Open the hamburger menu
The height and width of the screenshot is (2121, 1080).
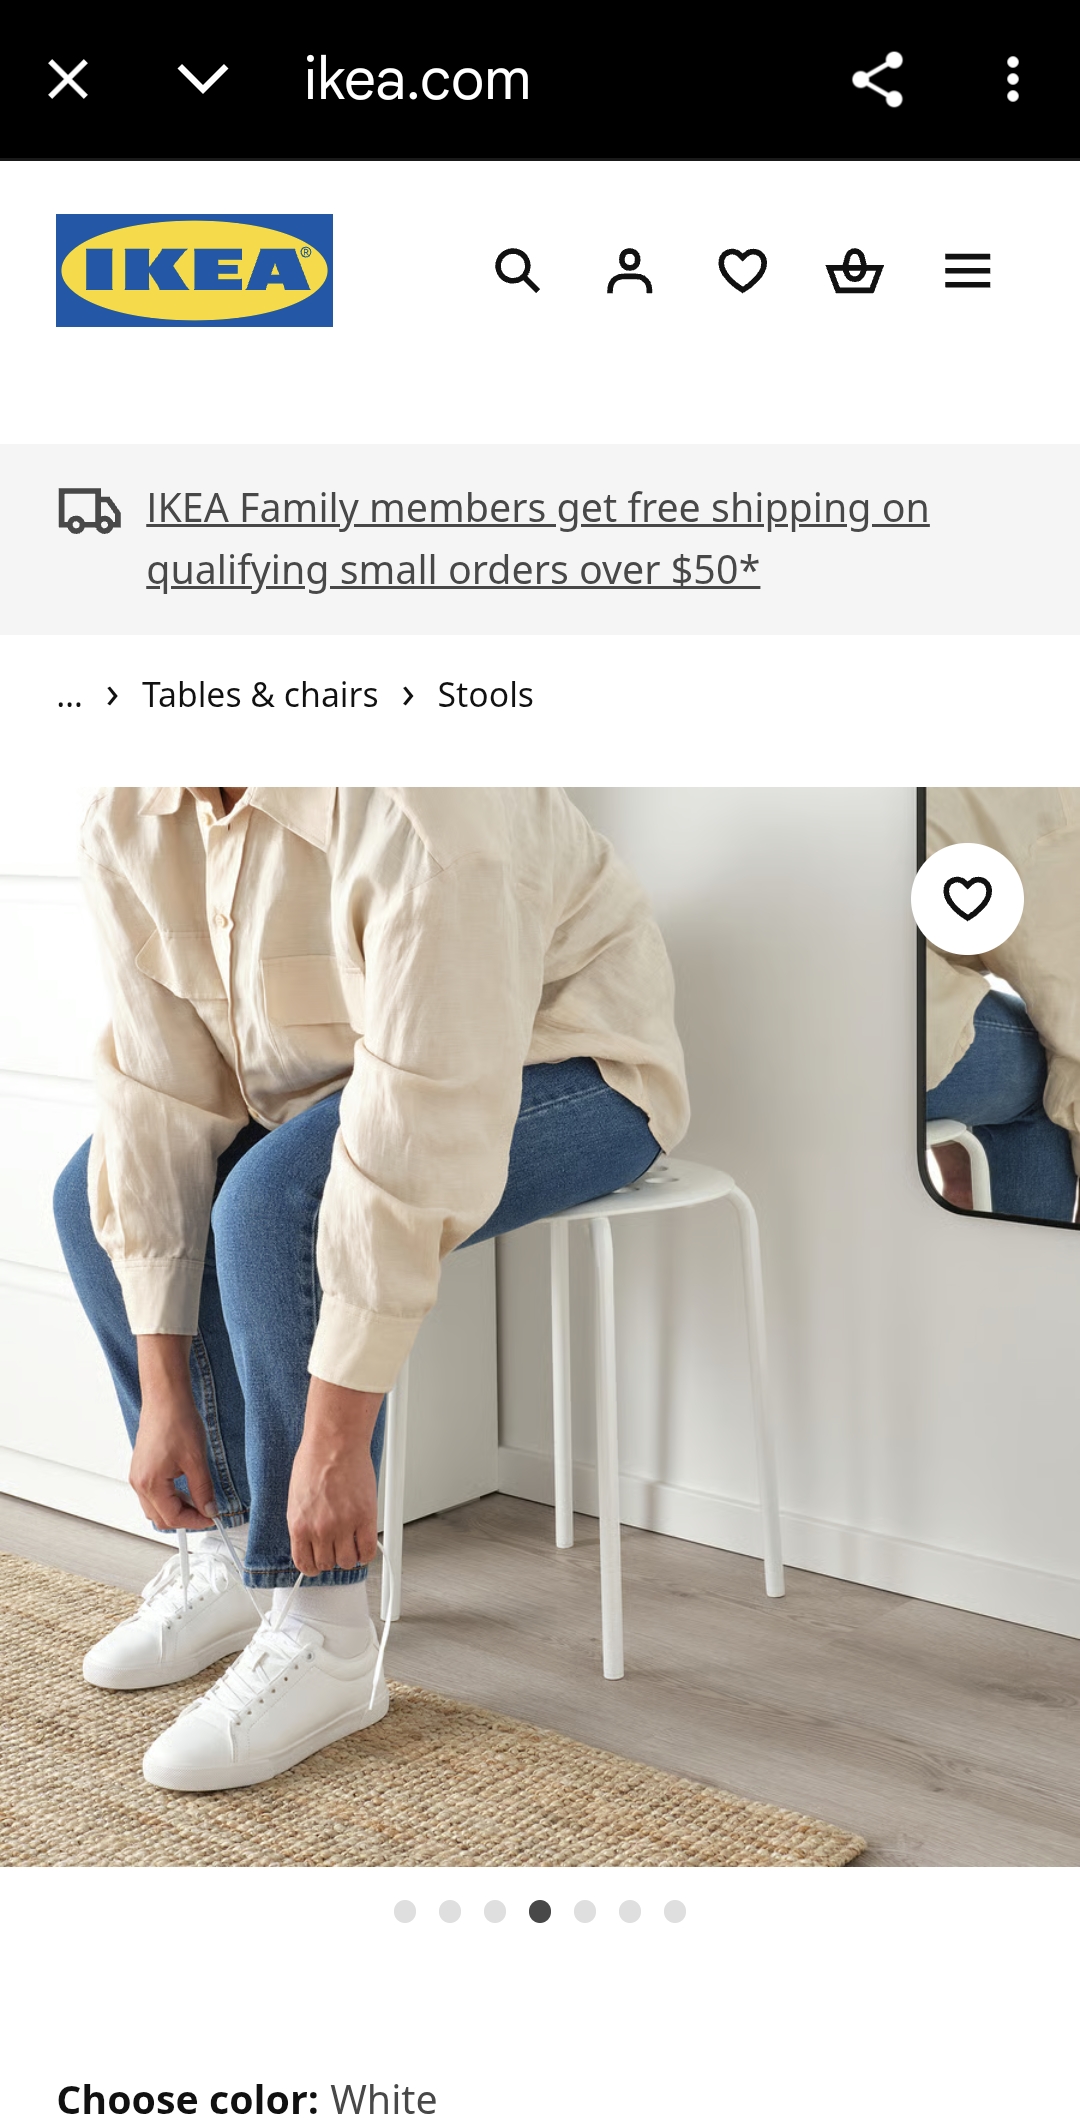pos(967,271)
